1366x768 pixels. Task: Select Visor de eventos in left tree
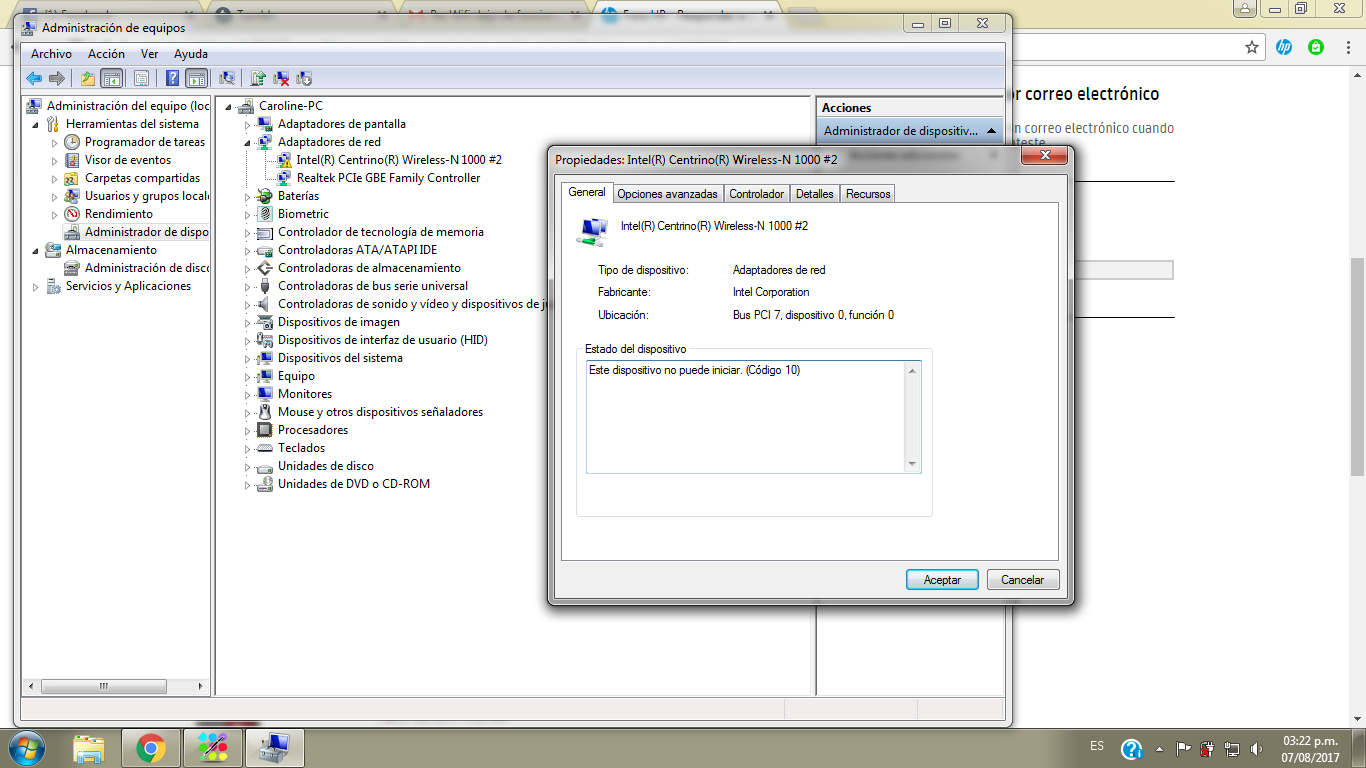[x=128, y=160]
